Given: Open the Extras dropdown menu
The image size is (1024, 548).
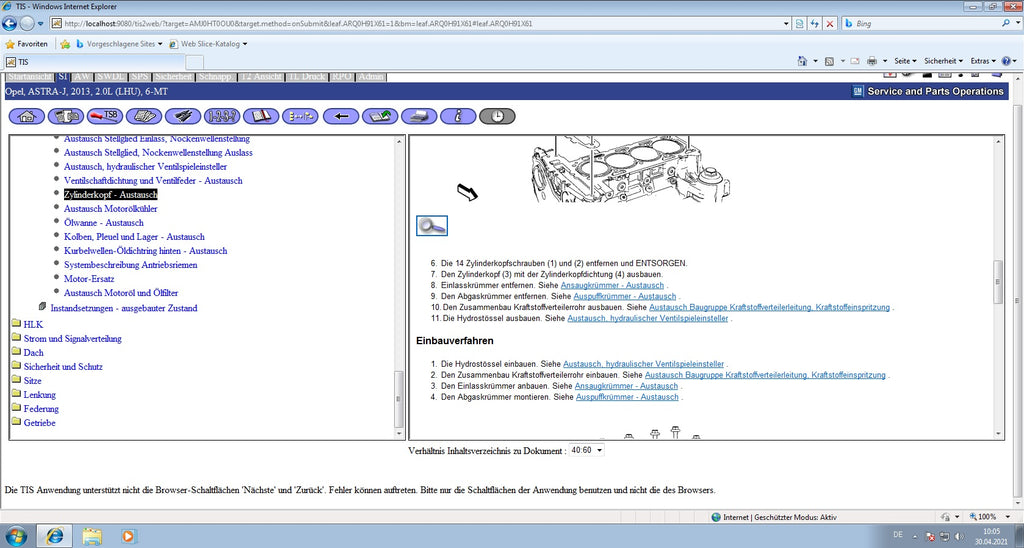Looking at the screenshot, I should coord(984,61).
